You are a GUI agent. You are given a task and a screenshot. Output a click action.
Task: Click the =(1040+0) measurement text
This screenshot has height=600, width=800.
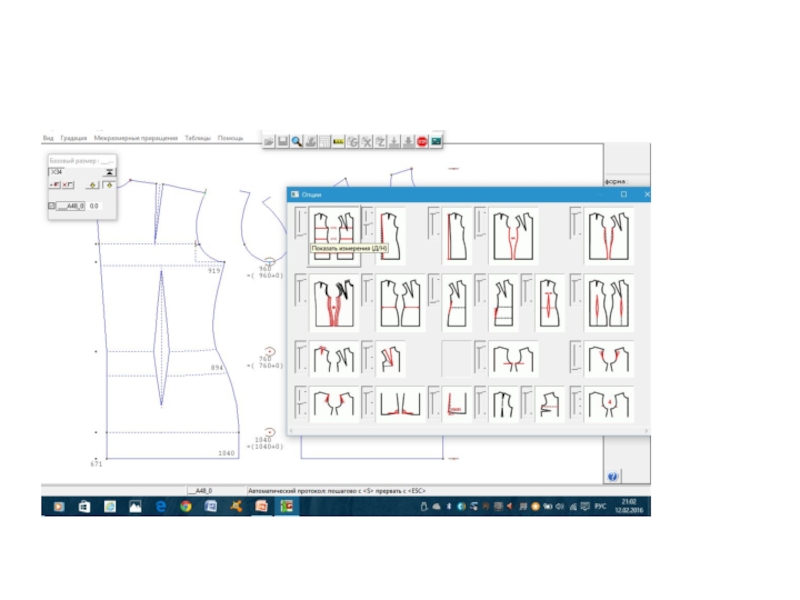pos(265,446)
